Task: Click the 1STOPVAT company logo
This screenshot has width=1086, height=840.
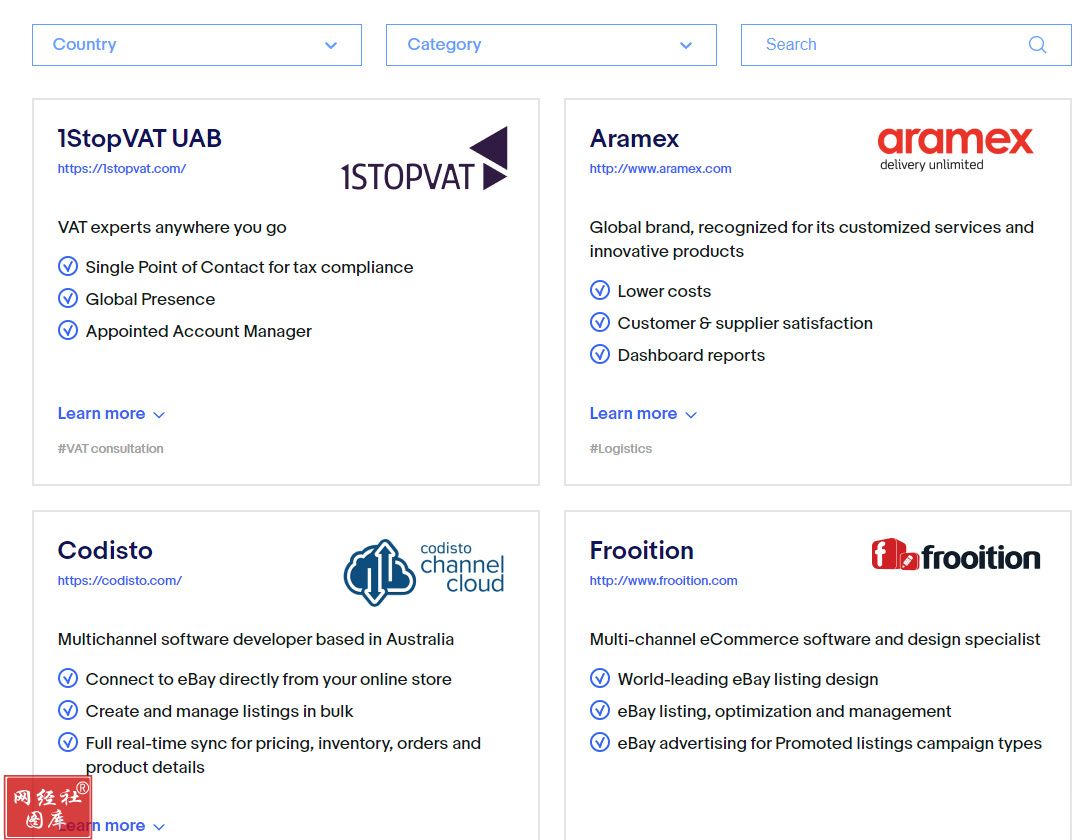Action: (424, 159)
